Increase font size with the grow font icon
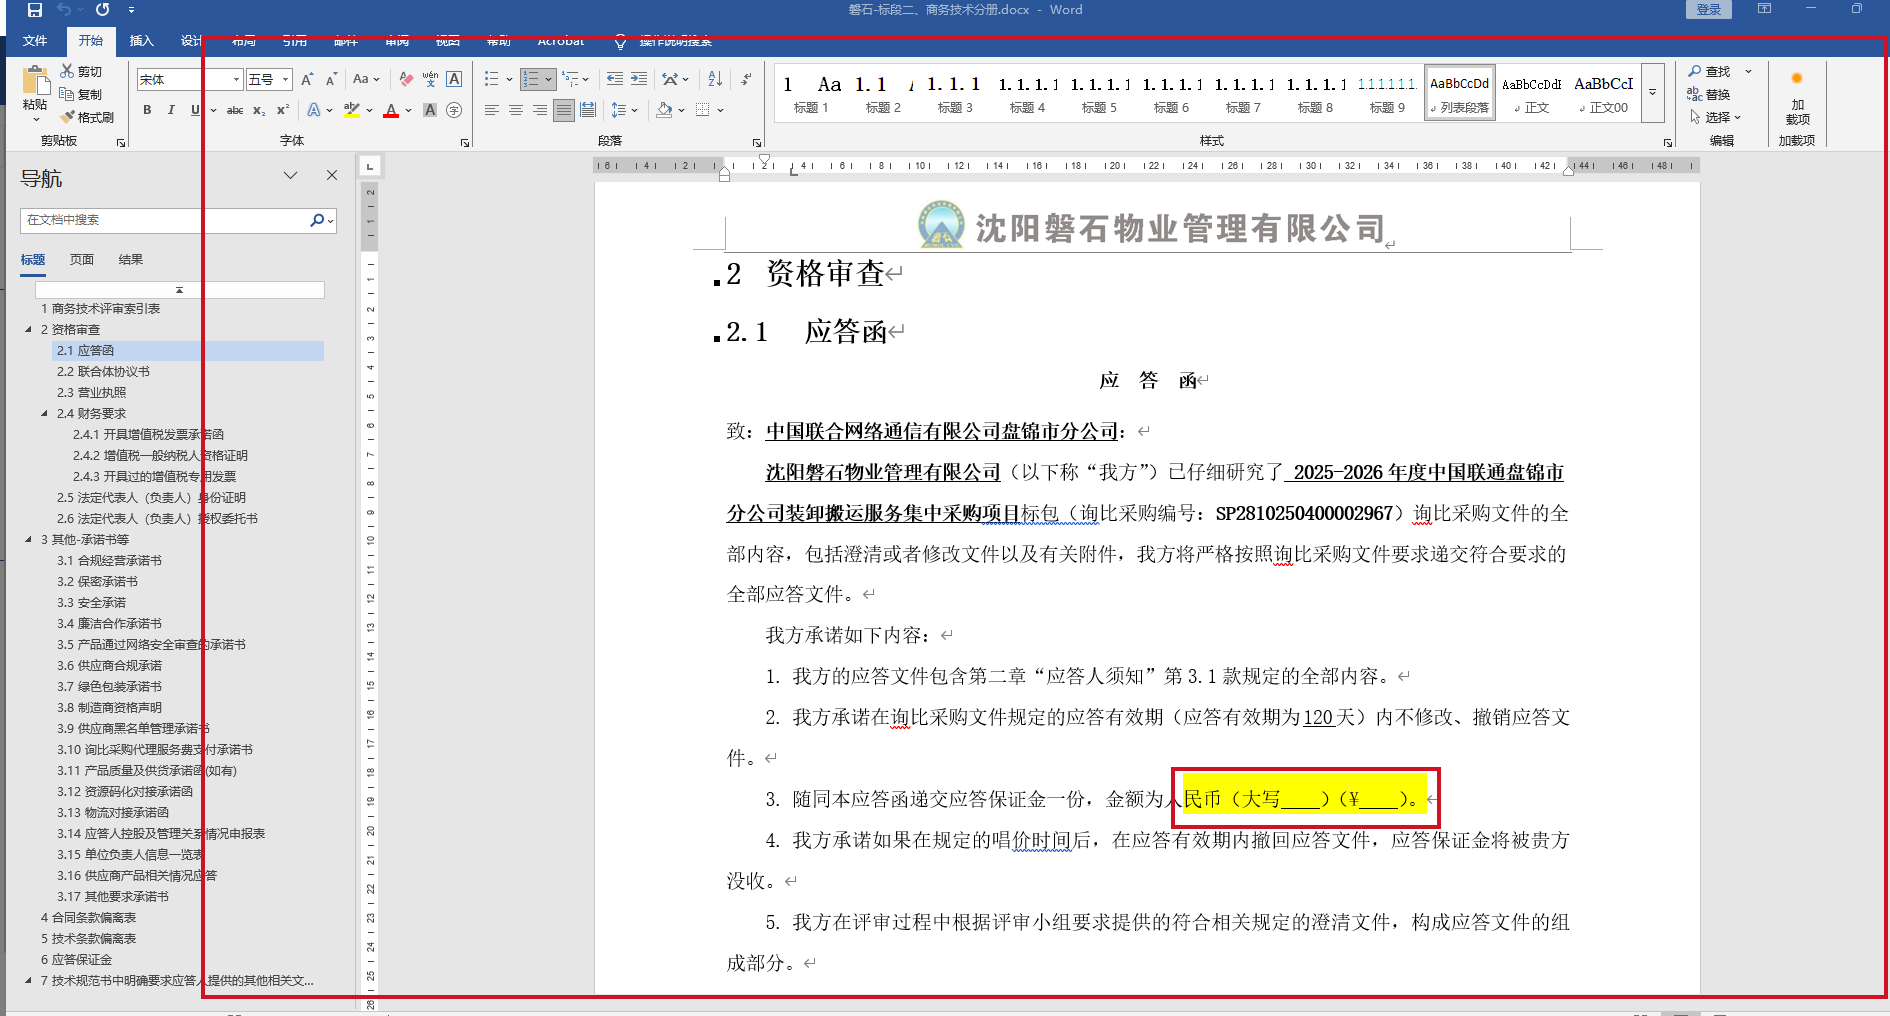 [x=307, y=79]
